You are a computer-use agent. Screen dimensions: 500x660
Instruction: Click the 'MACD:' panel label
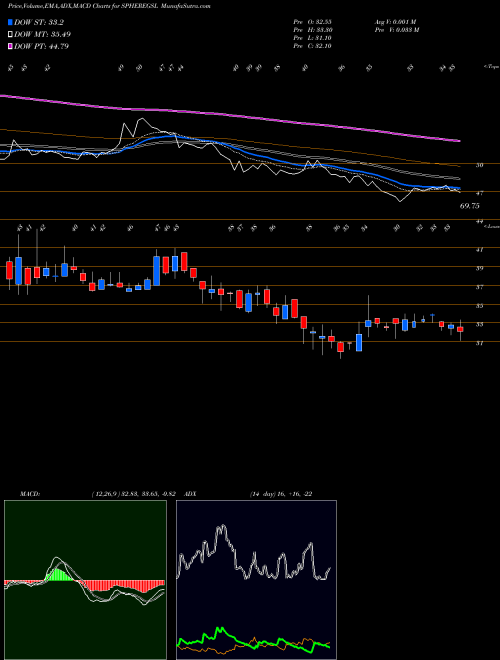[30, 494]
